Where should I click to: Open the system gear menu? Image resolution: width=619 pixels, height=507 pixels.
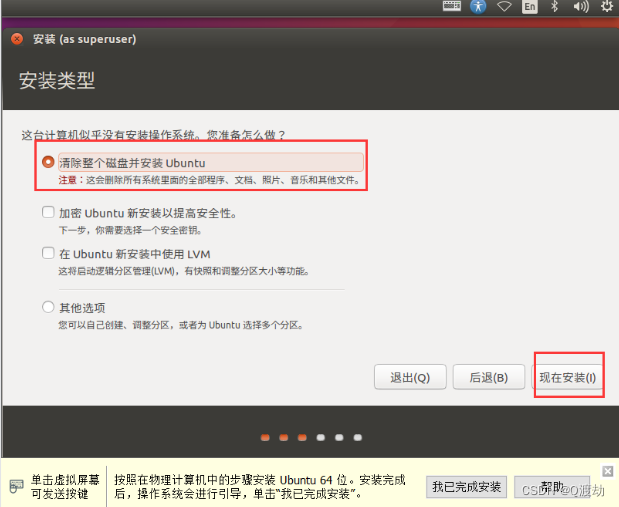(x=607, y=6)
